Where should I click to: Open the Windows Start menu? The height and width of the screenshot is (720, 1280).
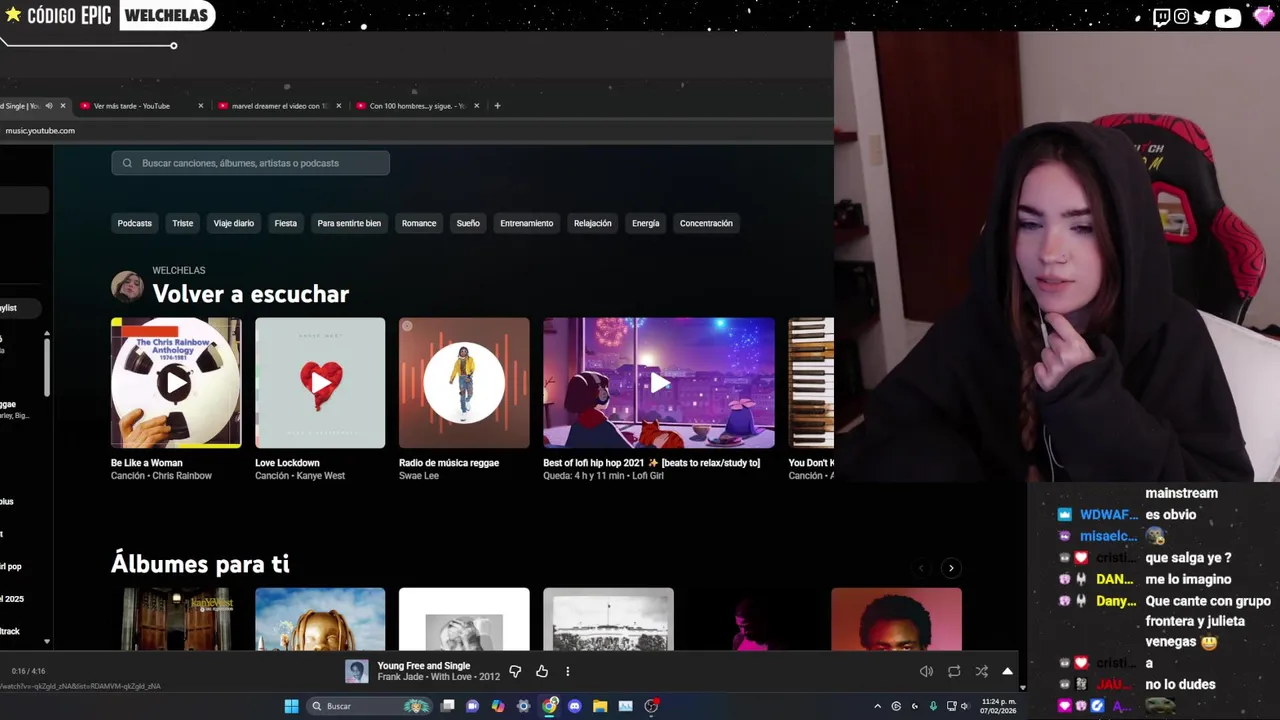pyautogui.click(x=291, y=706)
